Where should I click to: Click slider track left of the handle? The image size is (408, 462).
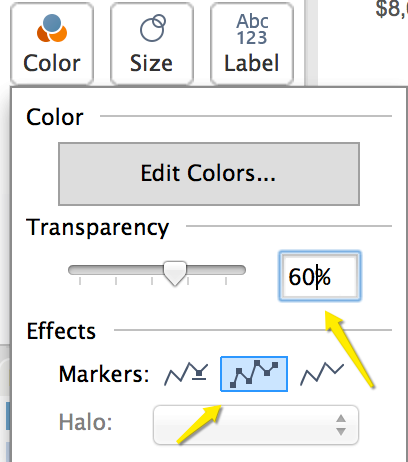pos(116,270)
